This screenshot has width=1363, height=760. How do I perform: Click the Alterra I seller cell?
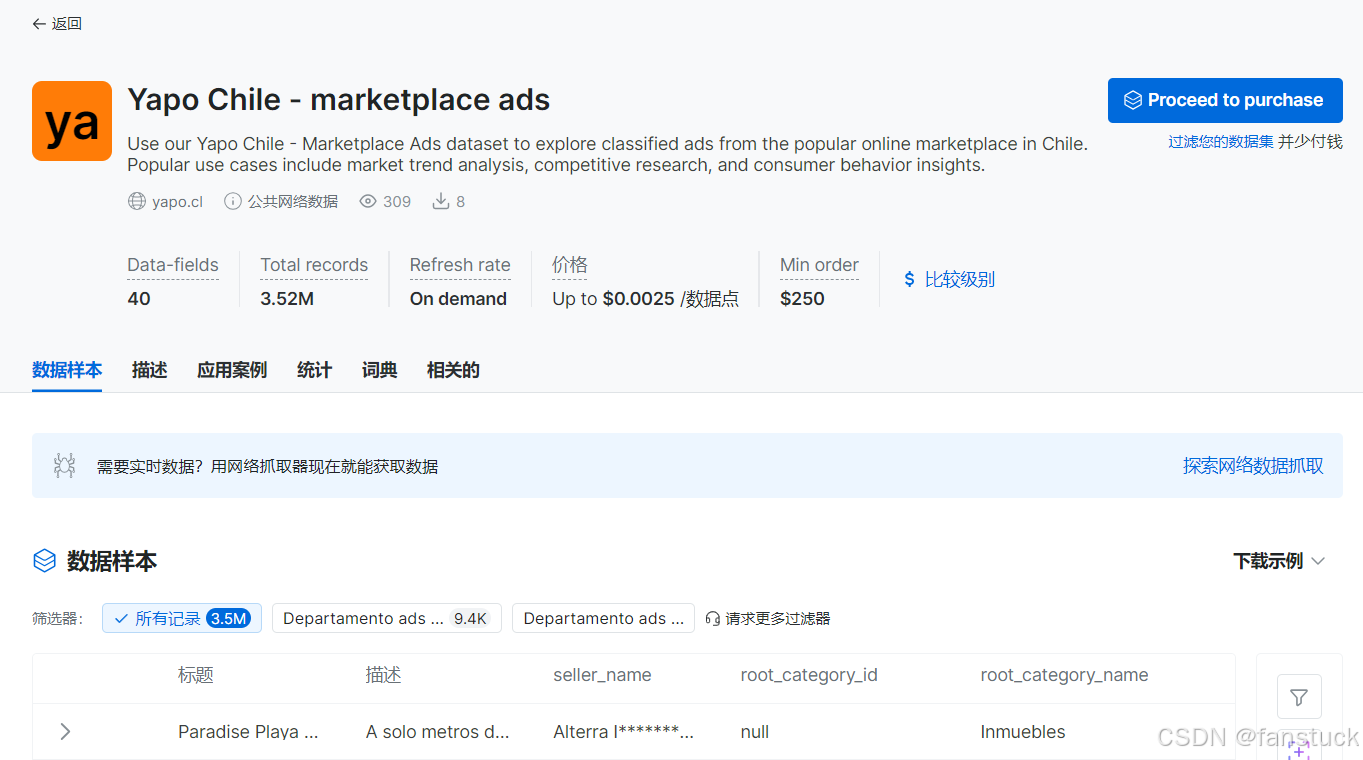pos(623,732)
